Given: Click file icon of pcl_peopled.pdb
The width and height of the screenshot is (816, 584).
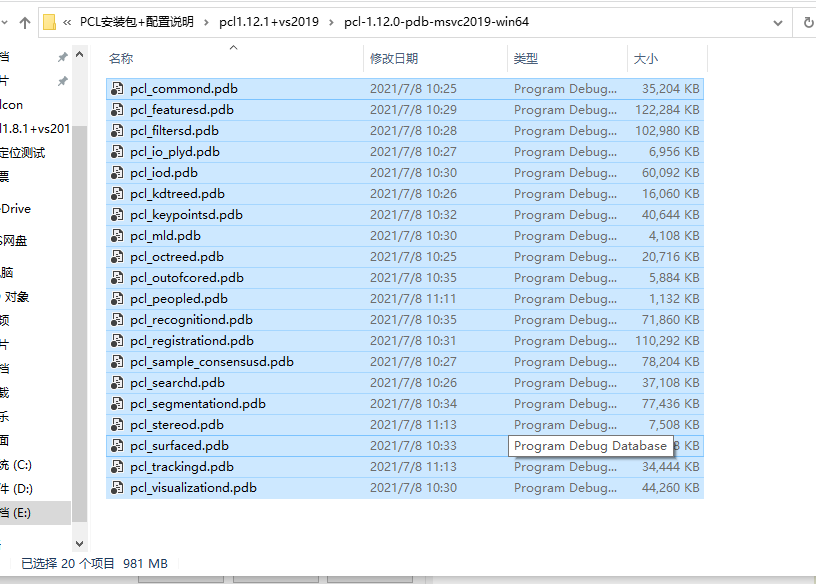Looking at the screenshot, I should pos(117,299).
